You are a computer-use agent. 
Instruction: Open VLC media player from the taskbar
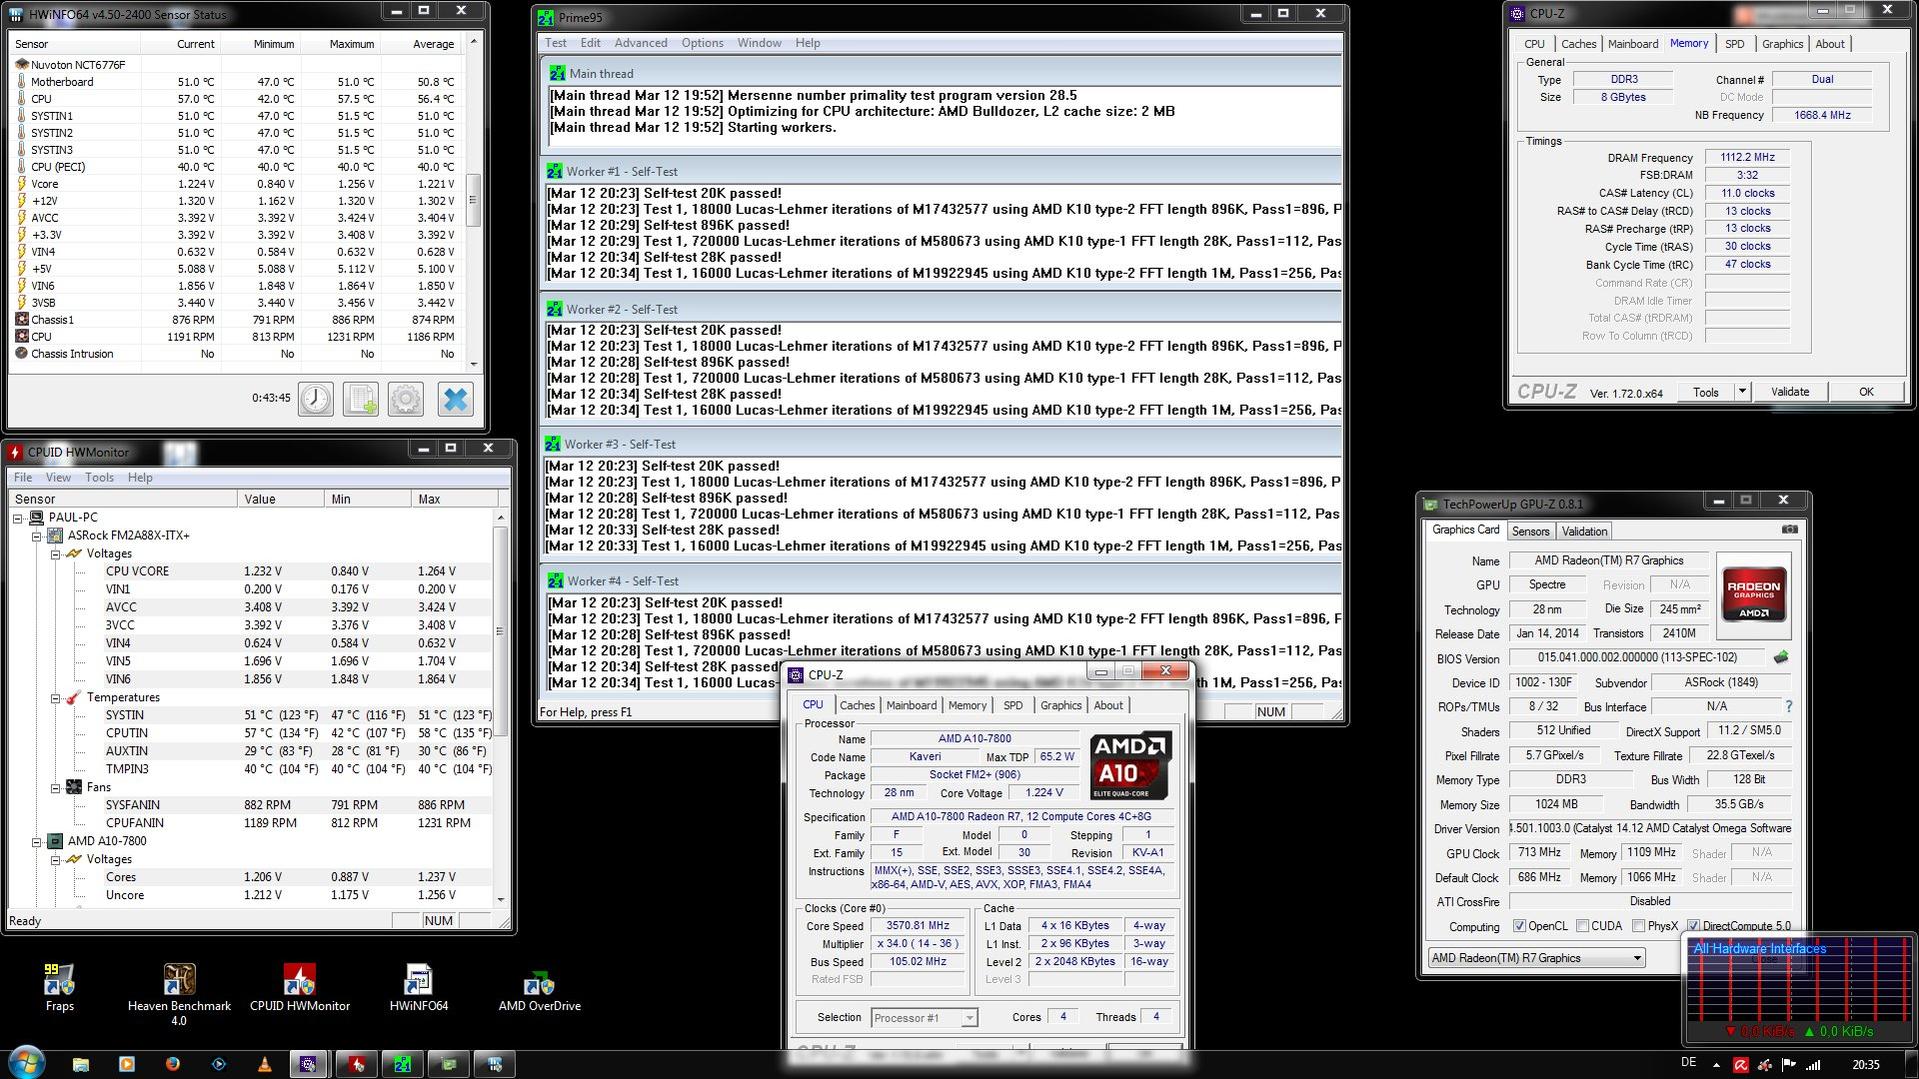pyautogui.click(x=264, y=1064)
